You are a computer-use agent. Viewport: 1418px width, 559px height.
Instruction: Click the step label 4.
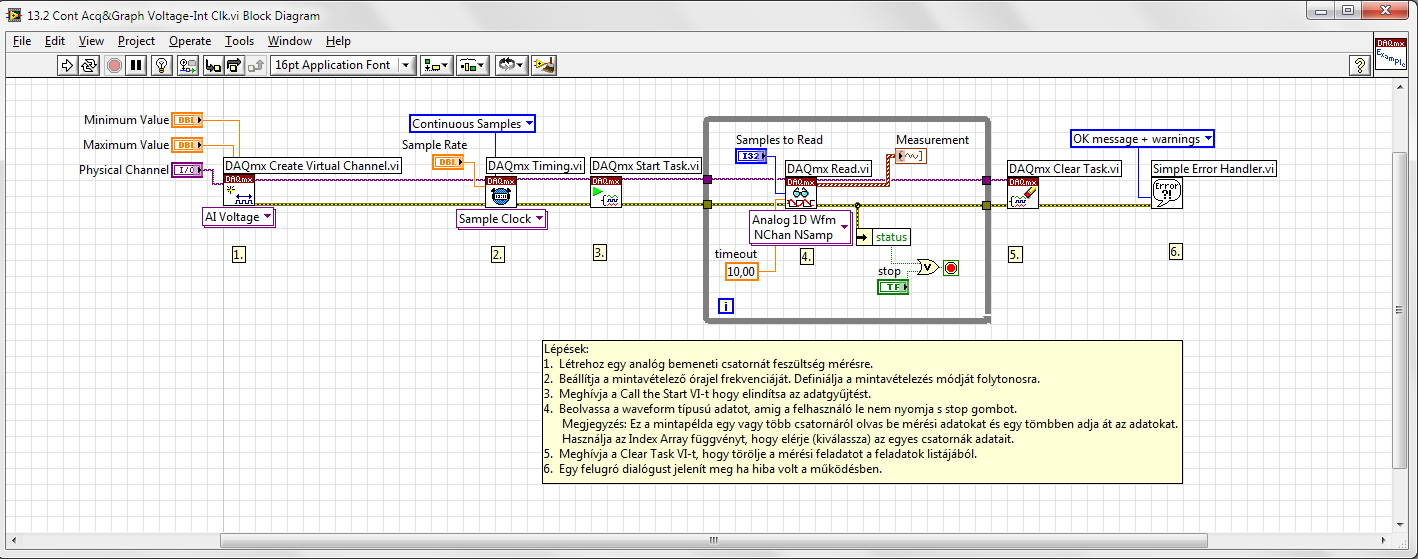click(x=806, y=256)
